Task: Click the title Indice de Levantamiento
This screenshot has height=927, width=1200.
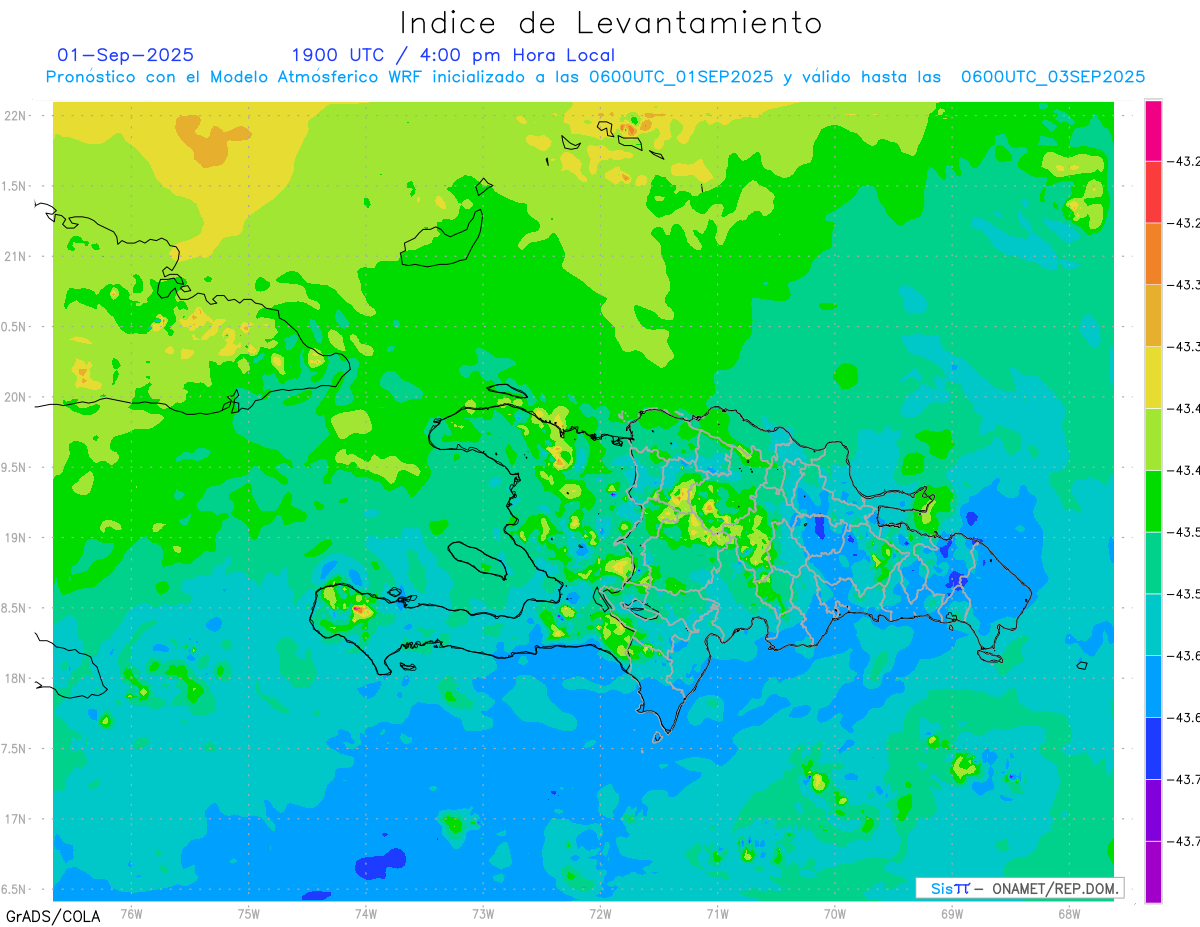Action: coord(611,23)
